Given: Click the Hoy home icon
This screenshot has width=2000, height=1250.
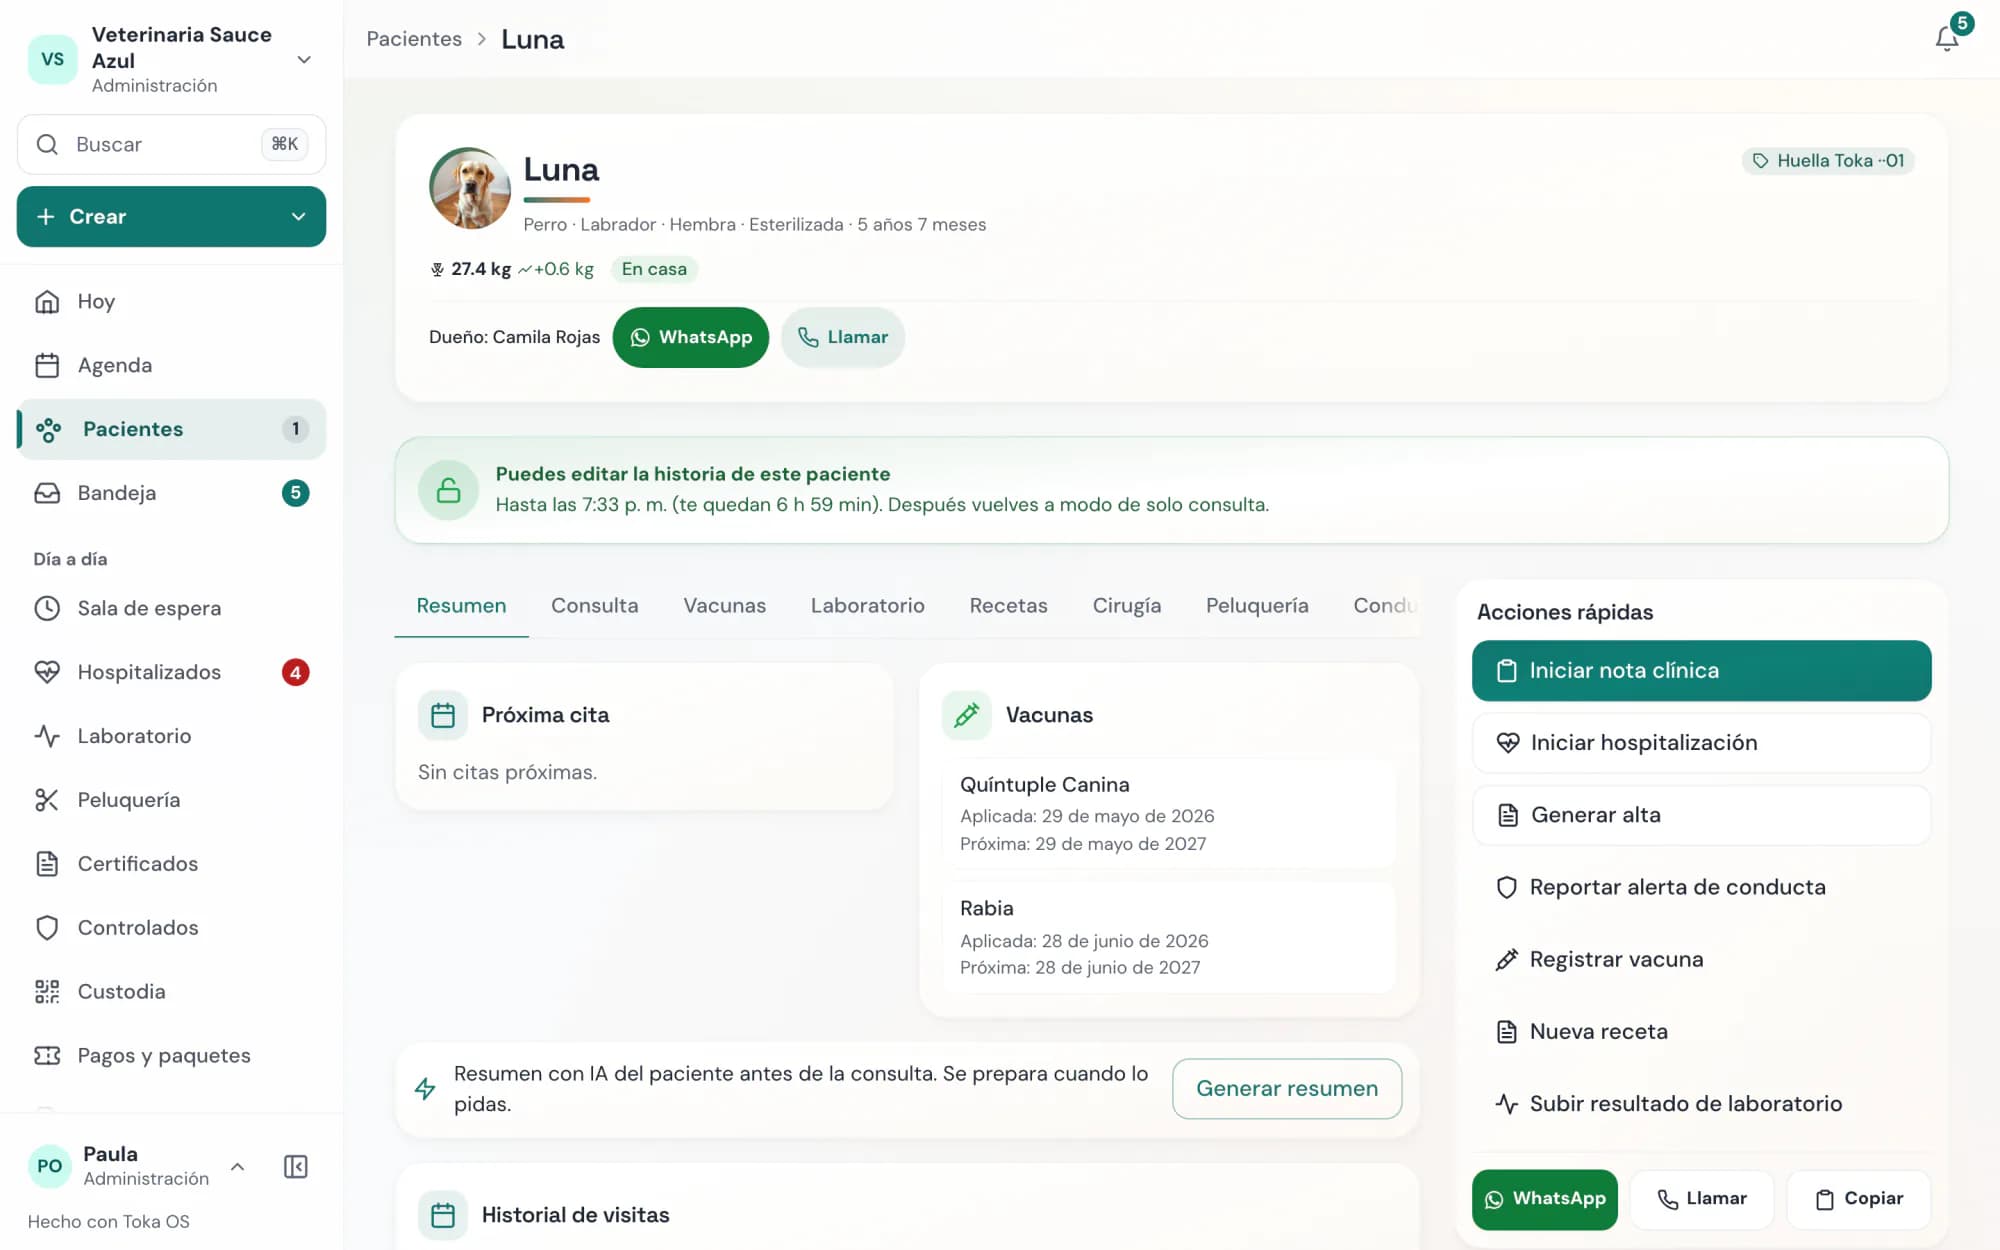Looking at the screenshot, I should [47, 301].
